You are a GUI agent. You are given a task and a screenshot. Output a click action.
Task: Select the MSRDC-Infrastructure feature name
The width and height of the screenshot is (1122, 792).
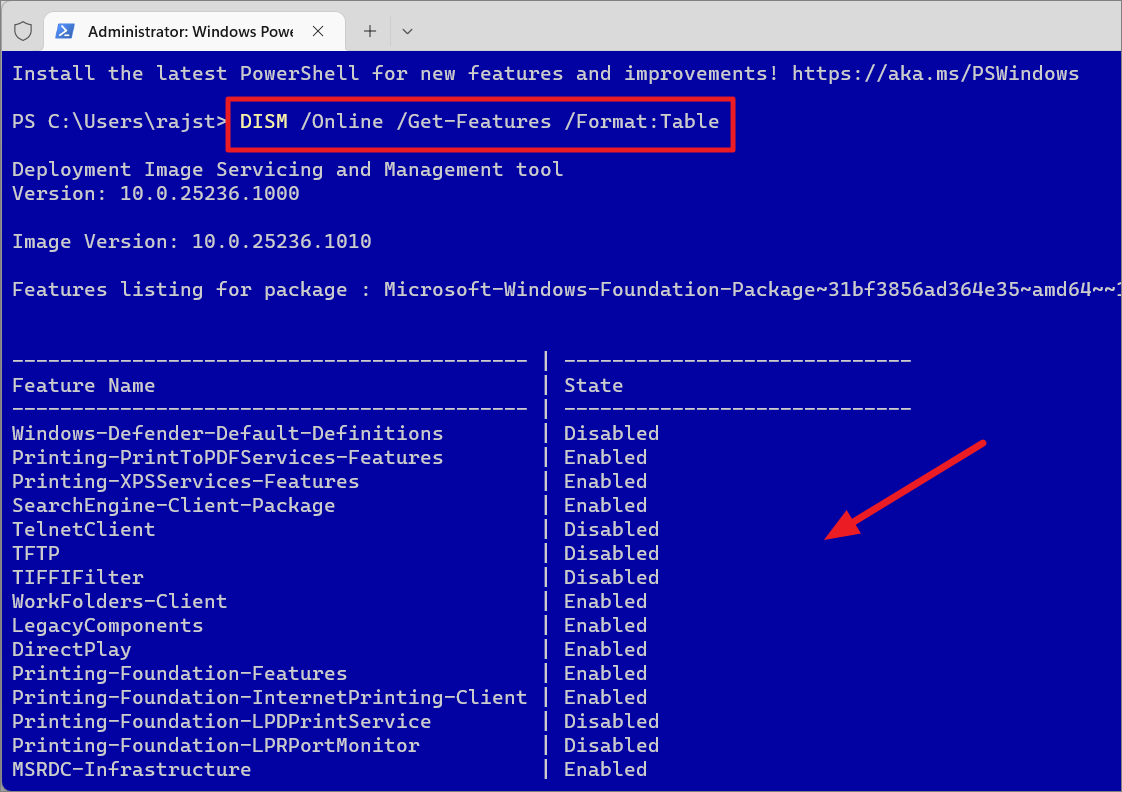(131, 769)
